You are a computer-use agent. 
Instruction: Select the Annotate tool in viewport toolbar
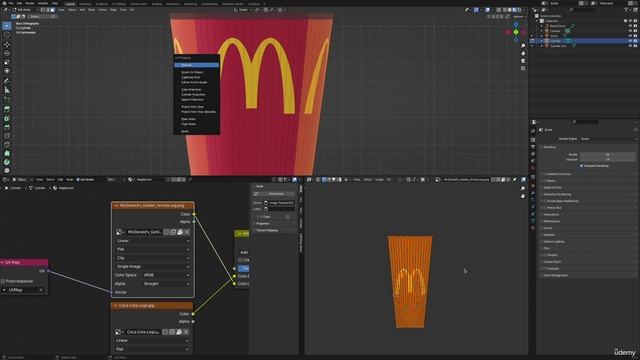[x=7, y=81]
